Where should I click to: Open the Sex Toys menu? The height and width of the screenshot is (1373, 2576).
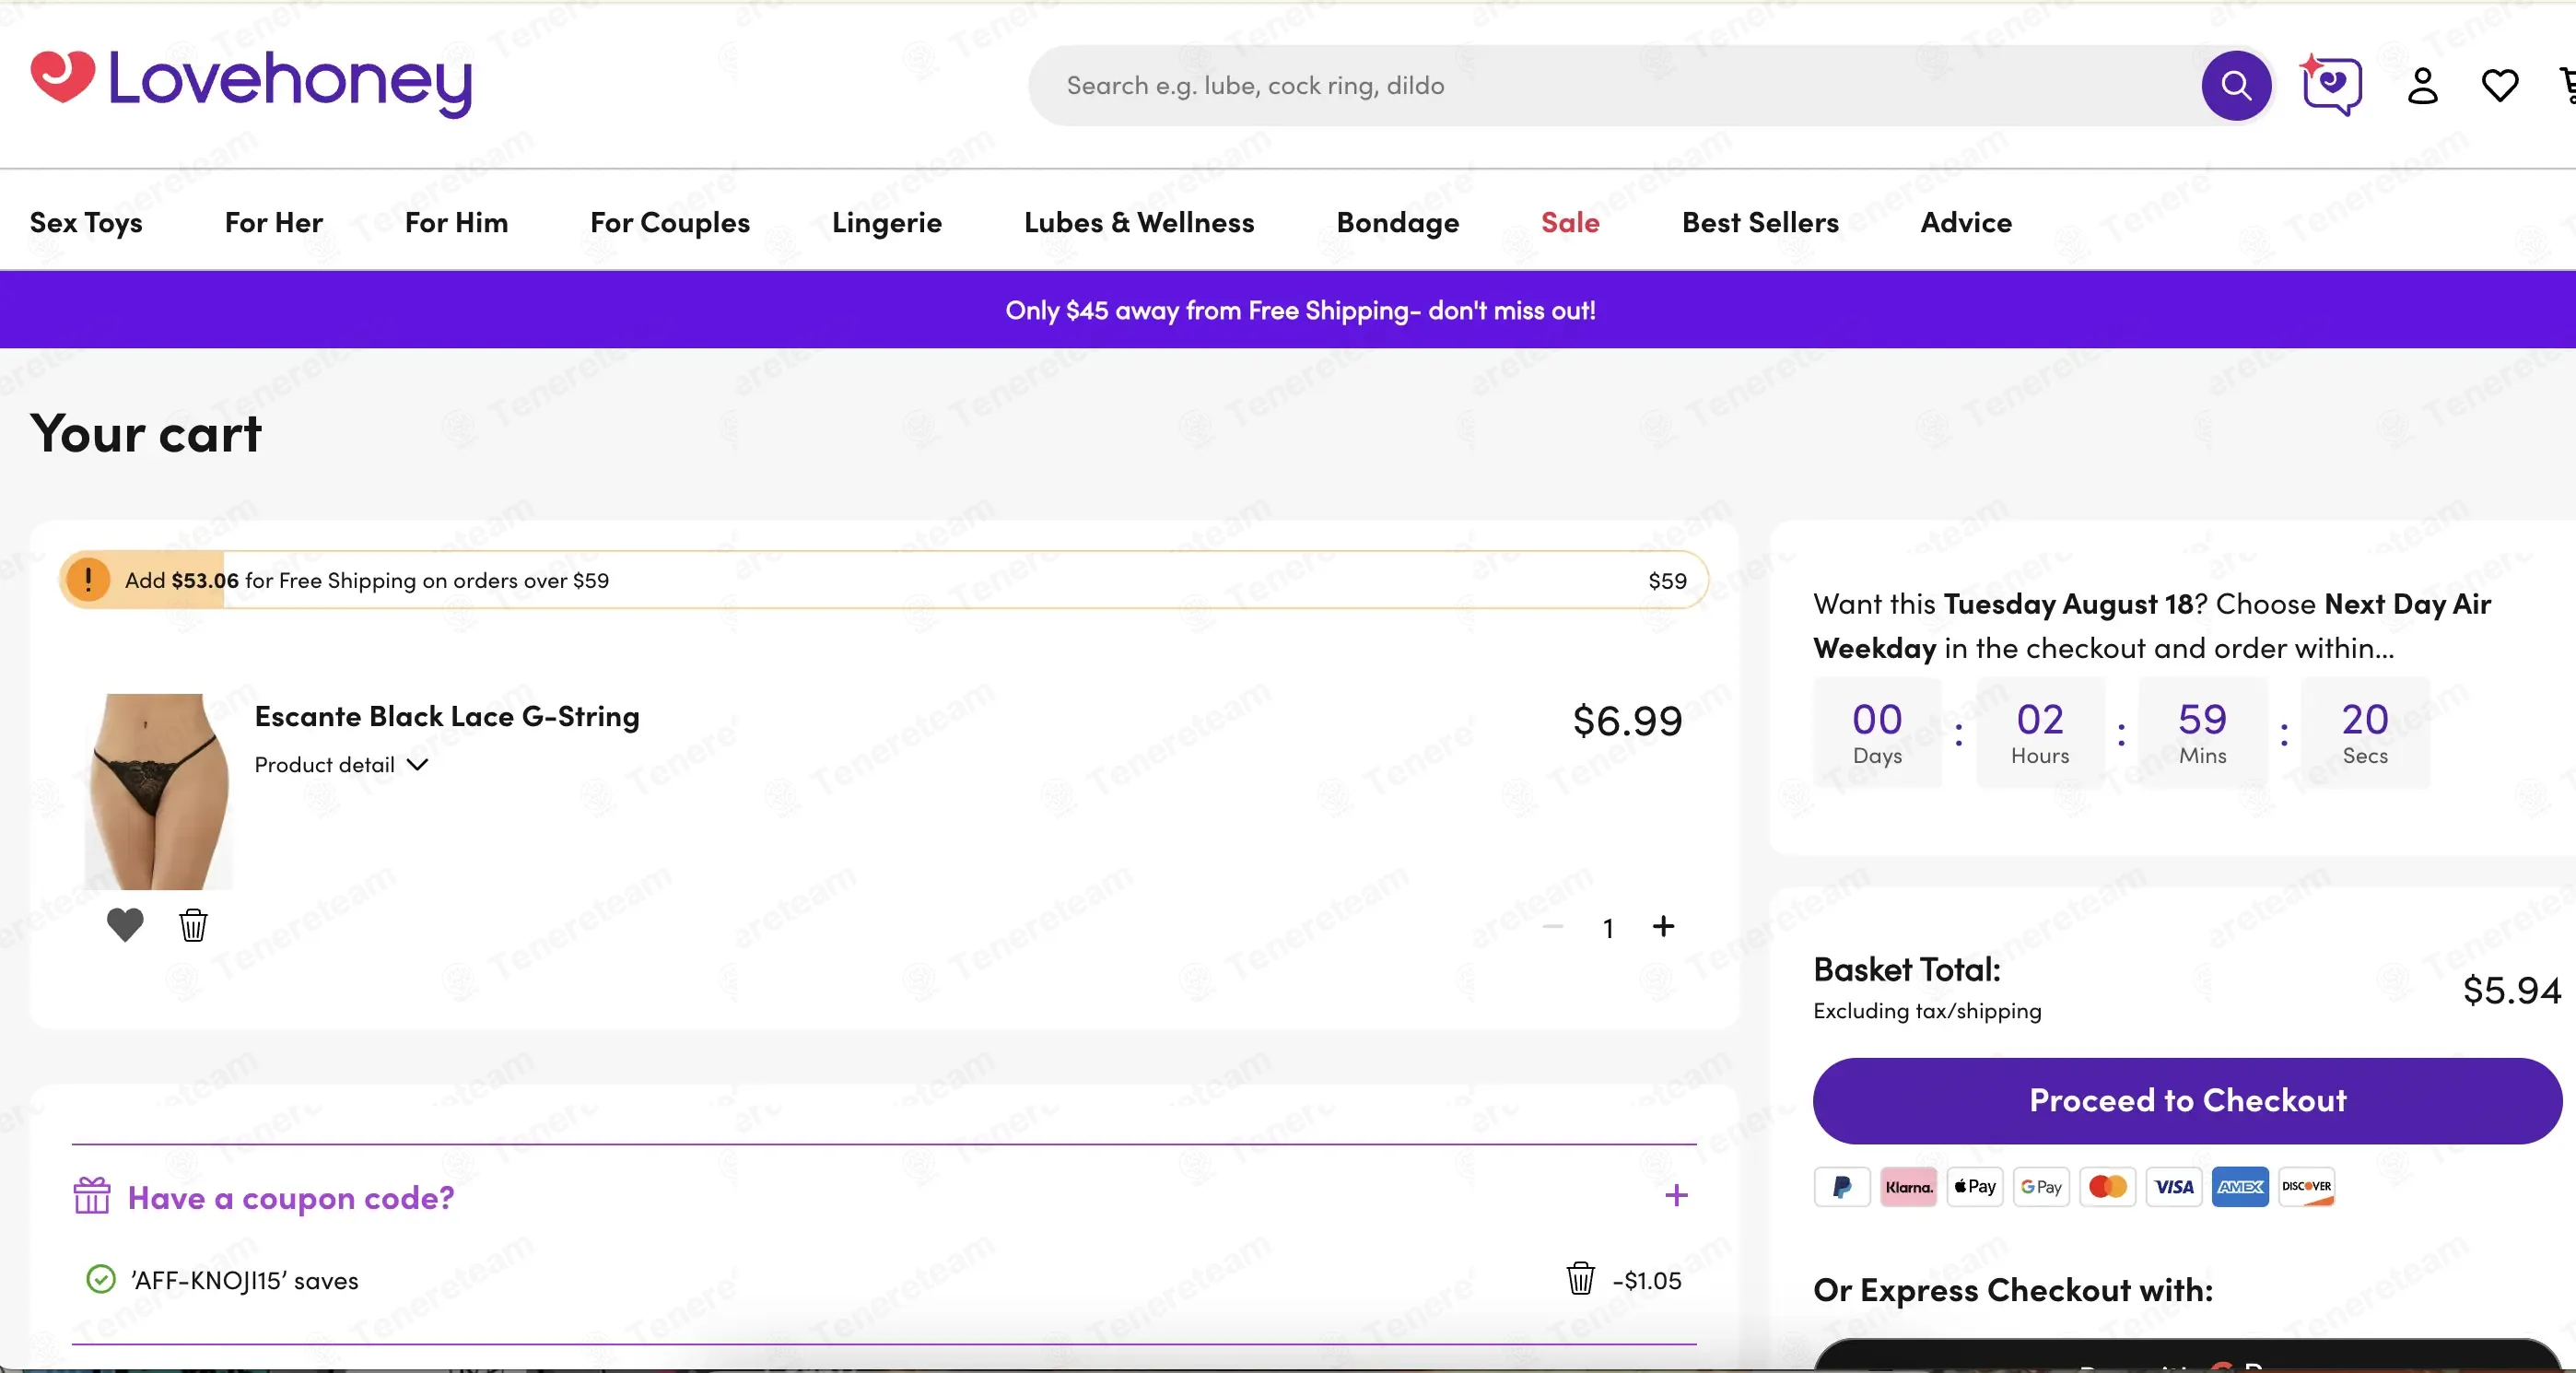(x=86, y=222)
